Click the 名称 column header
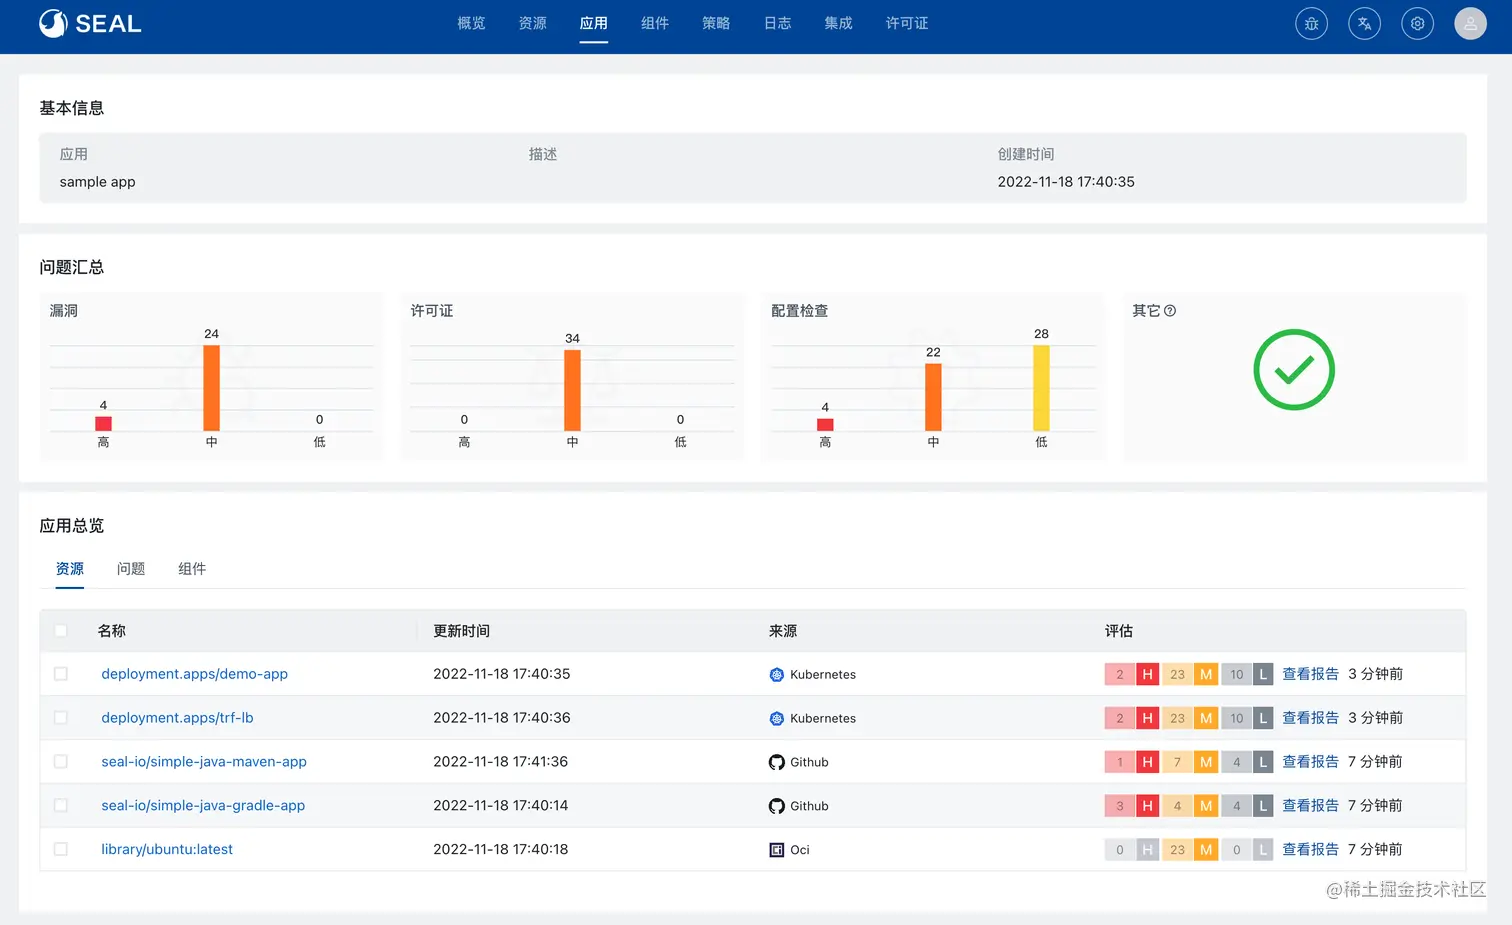Image resolution: width=1512 pixels, height=925 pixels. coord(112,631)
